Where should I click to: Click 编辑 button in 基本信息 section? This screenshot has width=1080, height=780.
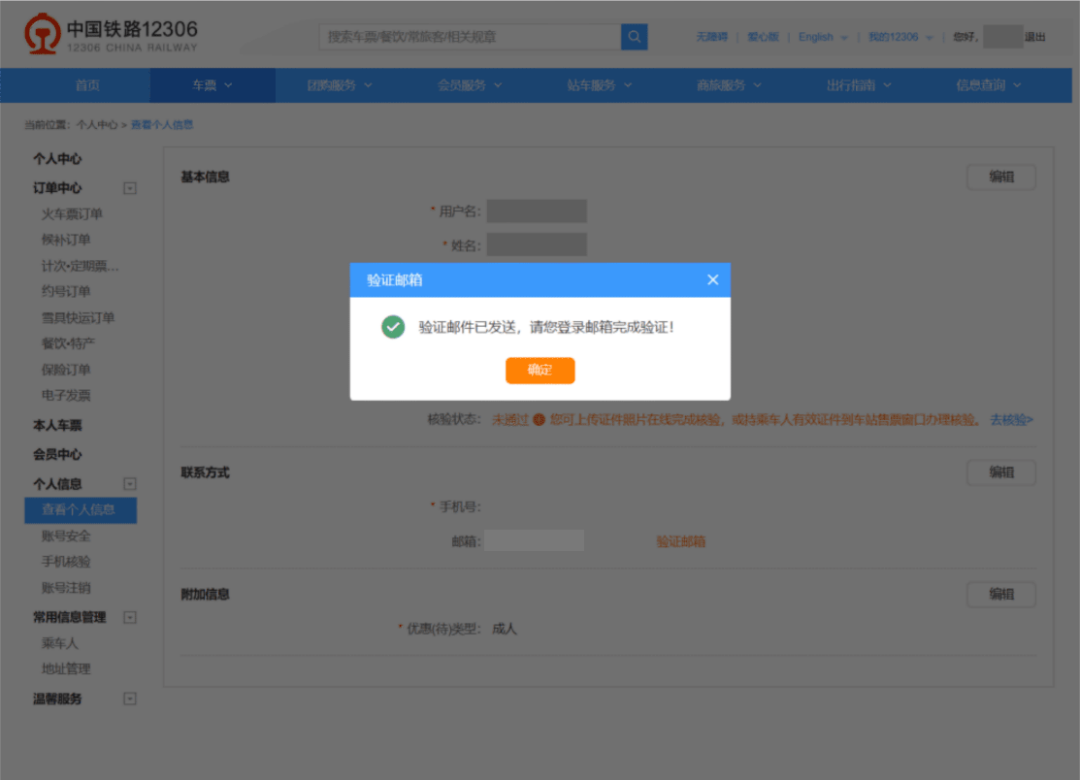[1001, 177]
